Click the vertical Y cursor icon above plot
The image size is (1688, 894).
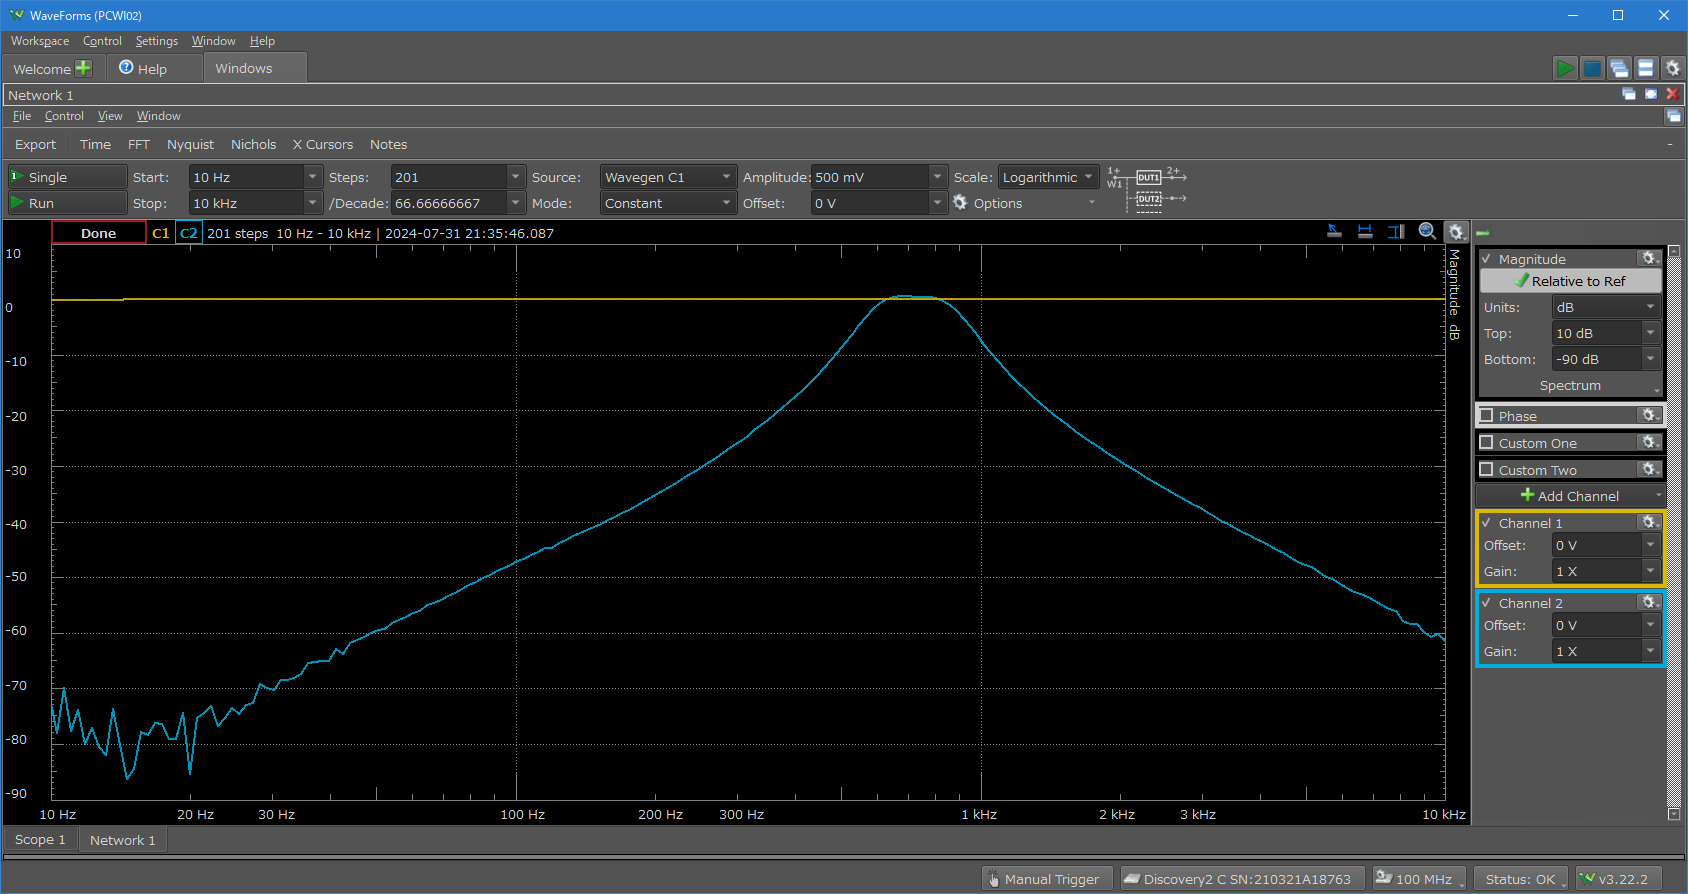tap(1396, 232)
